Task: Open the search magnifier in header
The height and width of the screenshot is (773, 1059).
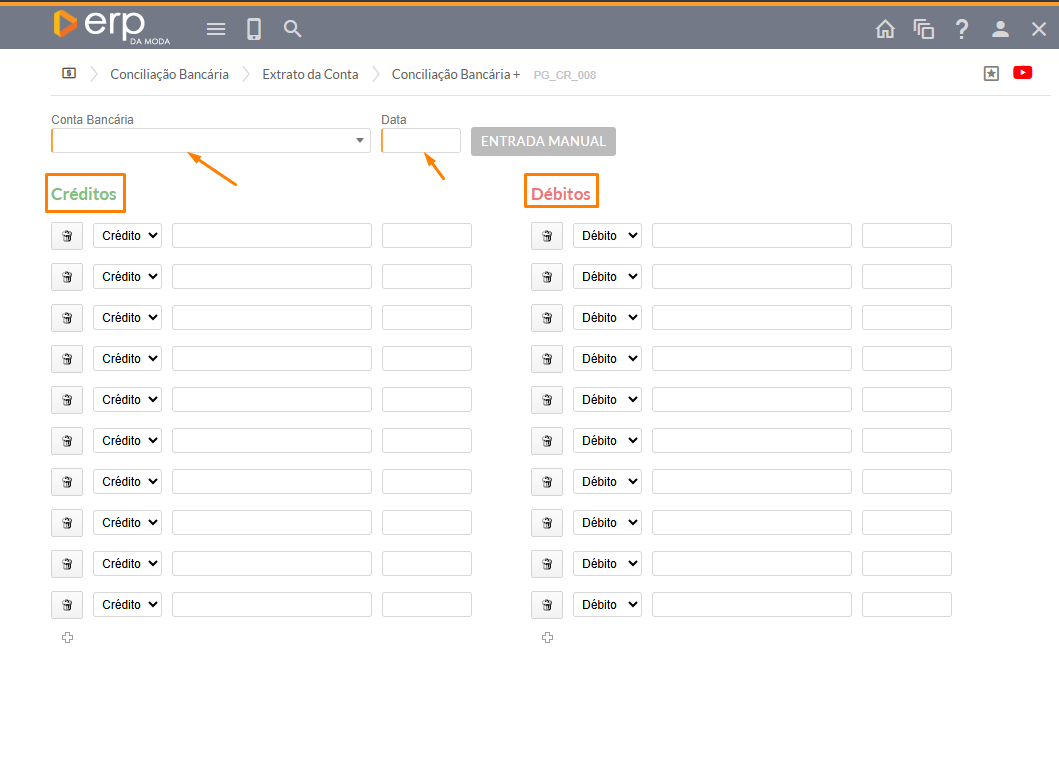Action: [x=292, y=29]
